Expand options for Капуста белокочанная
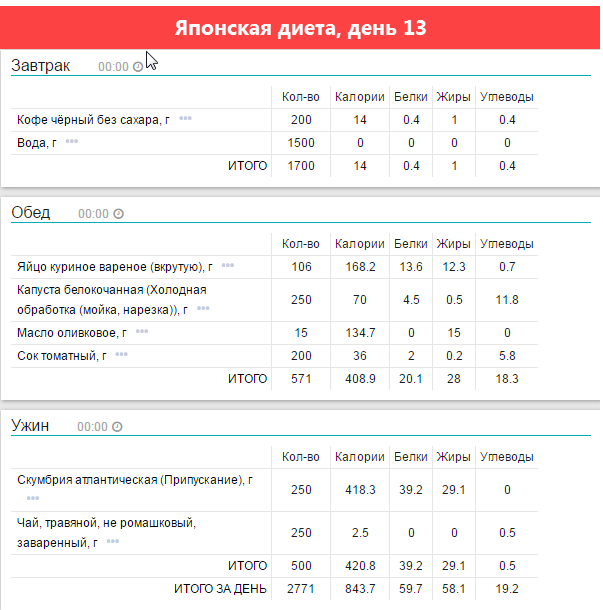 click(203, 309)
